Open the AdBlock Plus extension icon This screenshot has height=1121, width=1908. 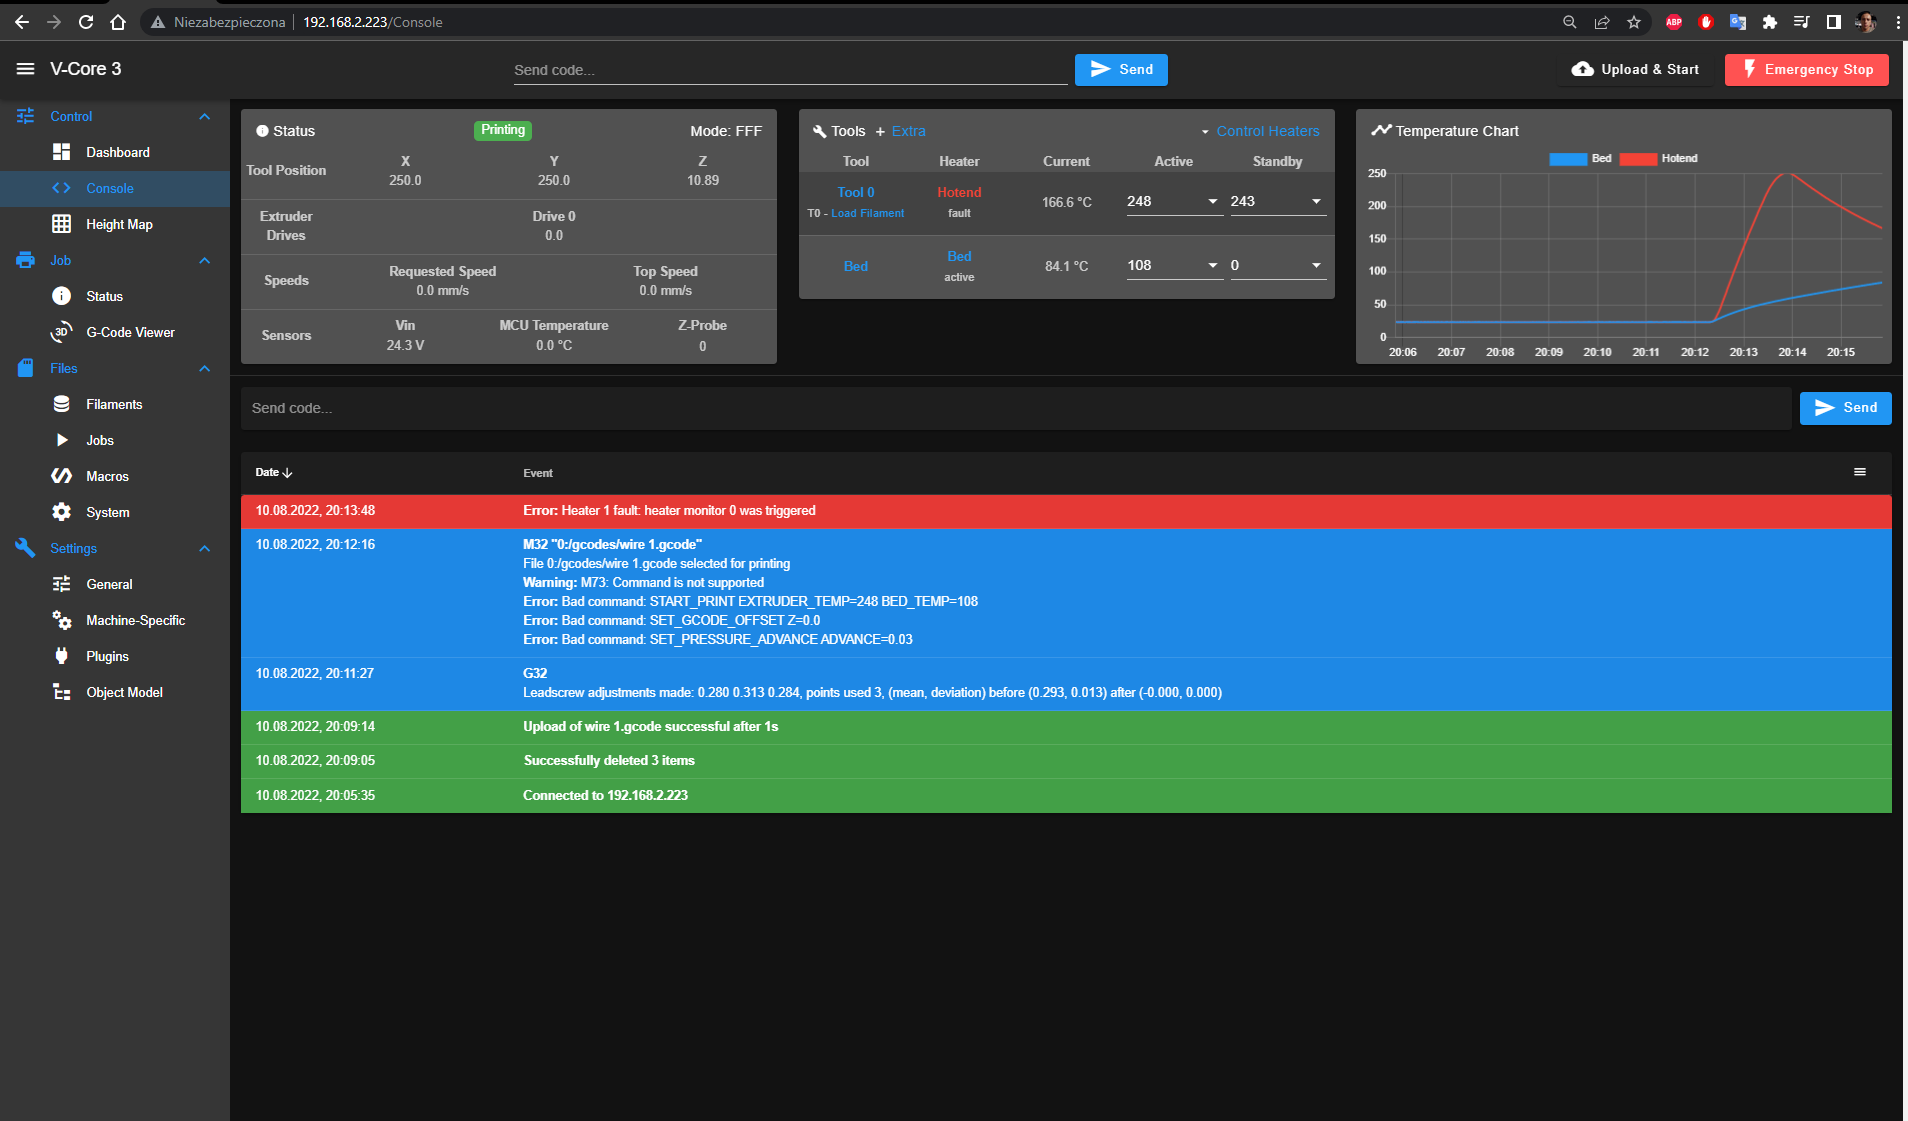pos(1674,22)
